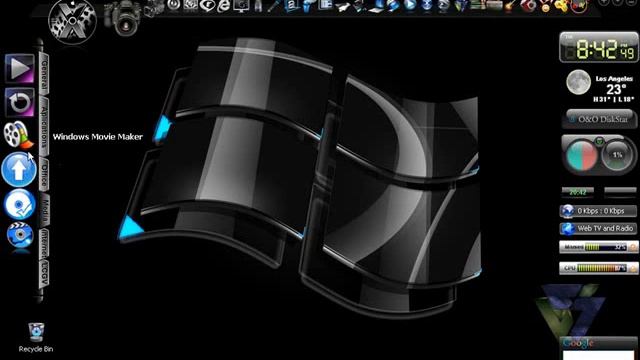
Task: Click the Google gadget header
Action: click(598, 343)
